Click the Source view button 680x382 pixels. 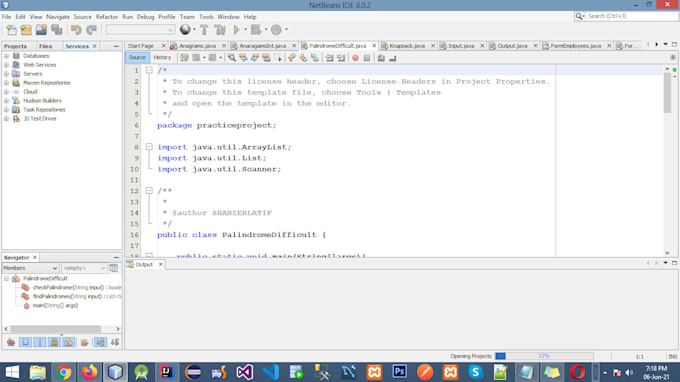(137, 58)
